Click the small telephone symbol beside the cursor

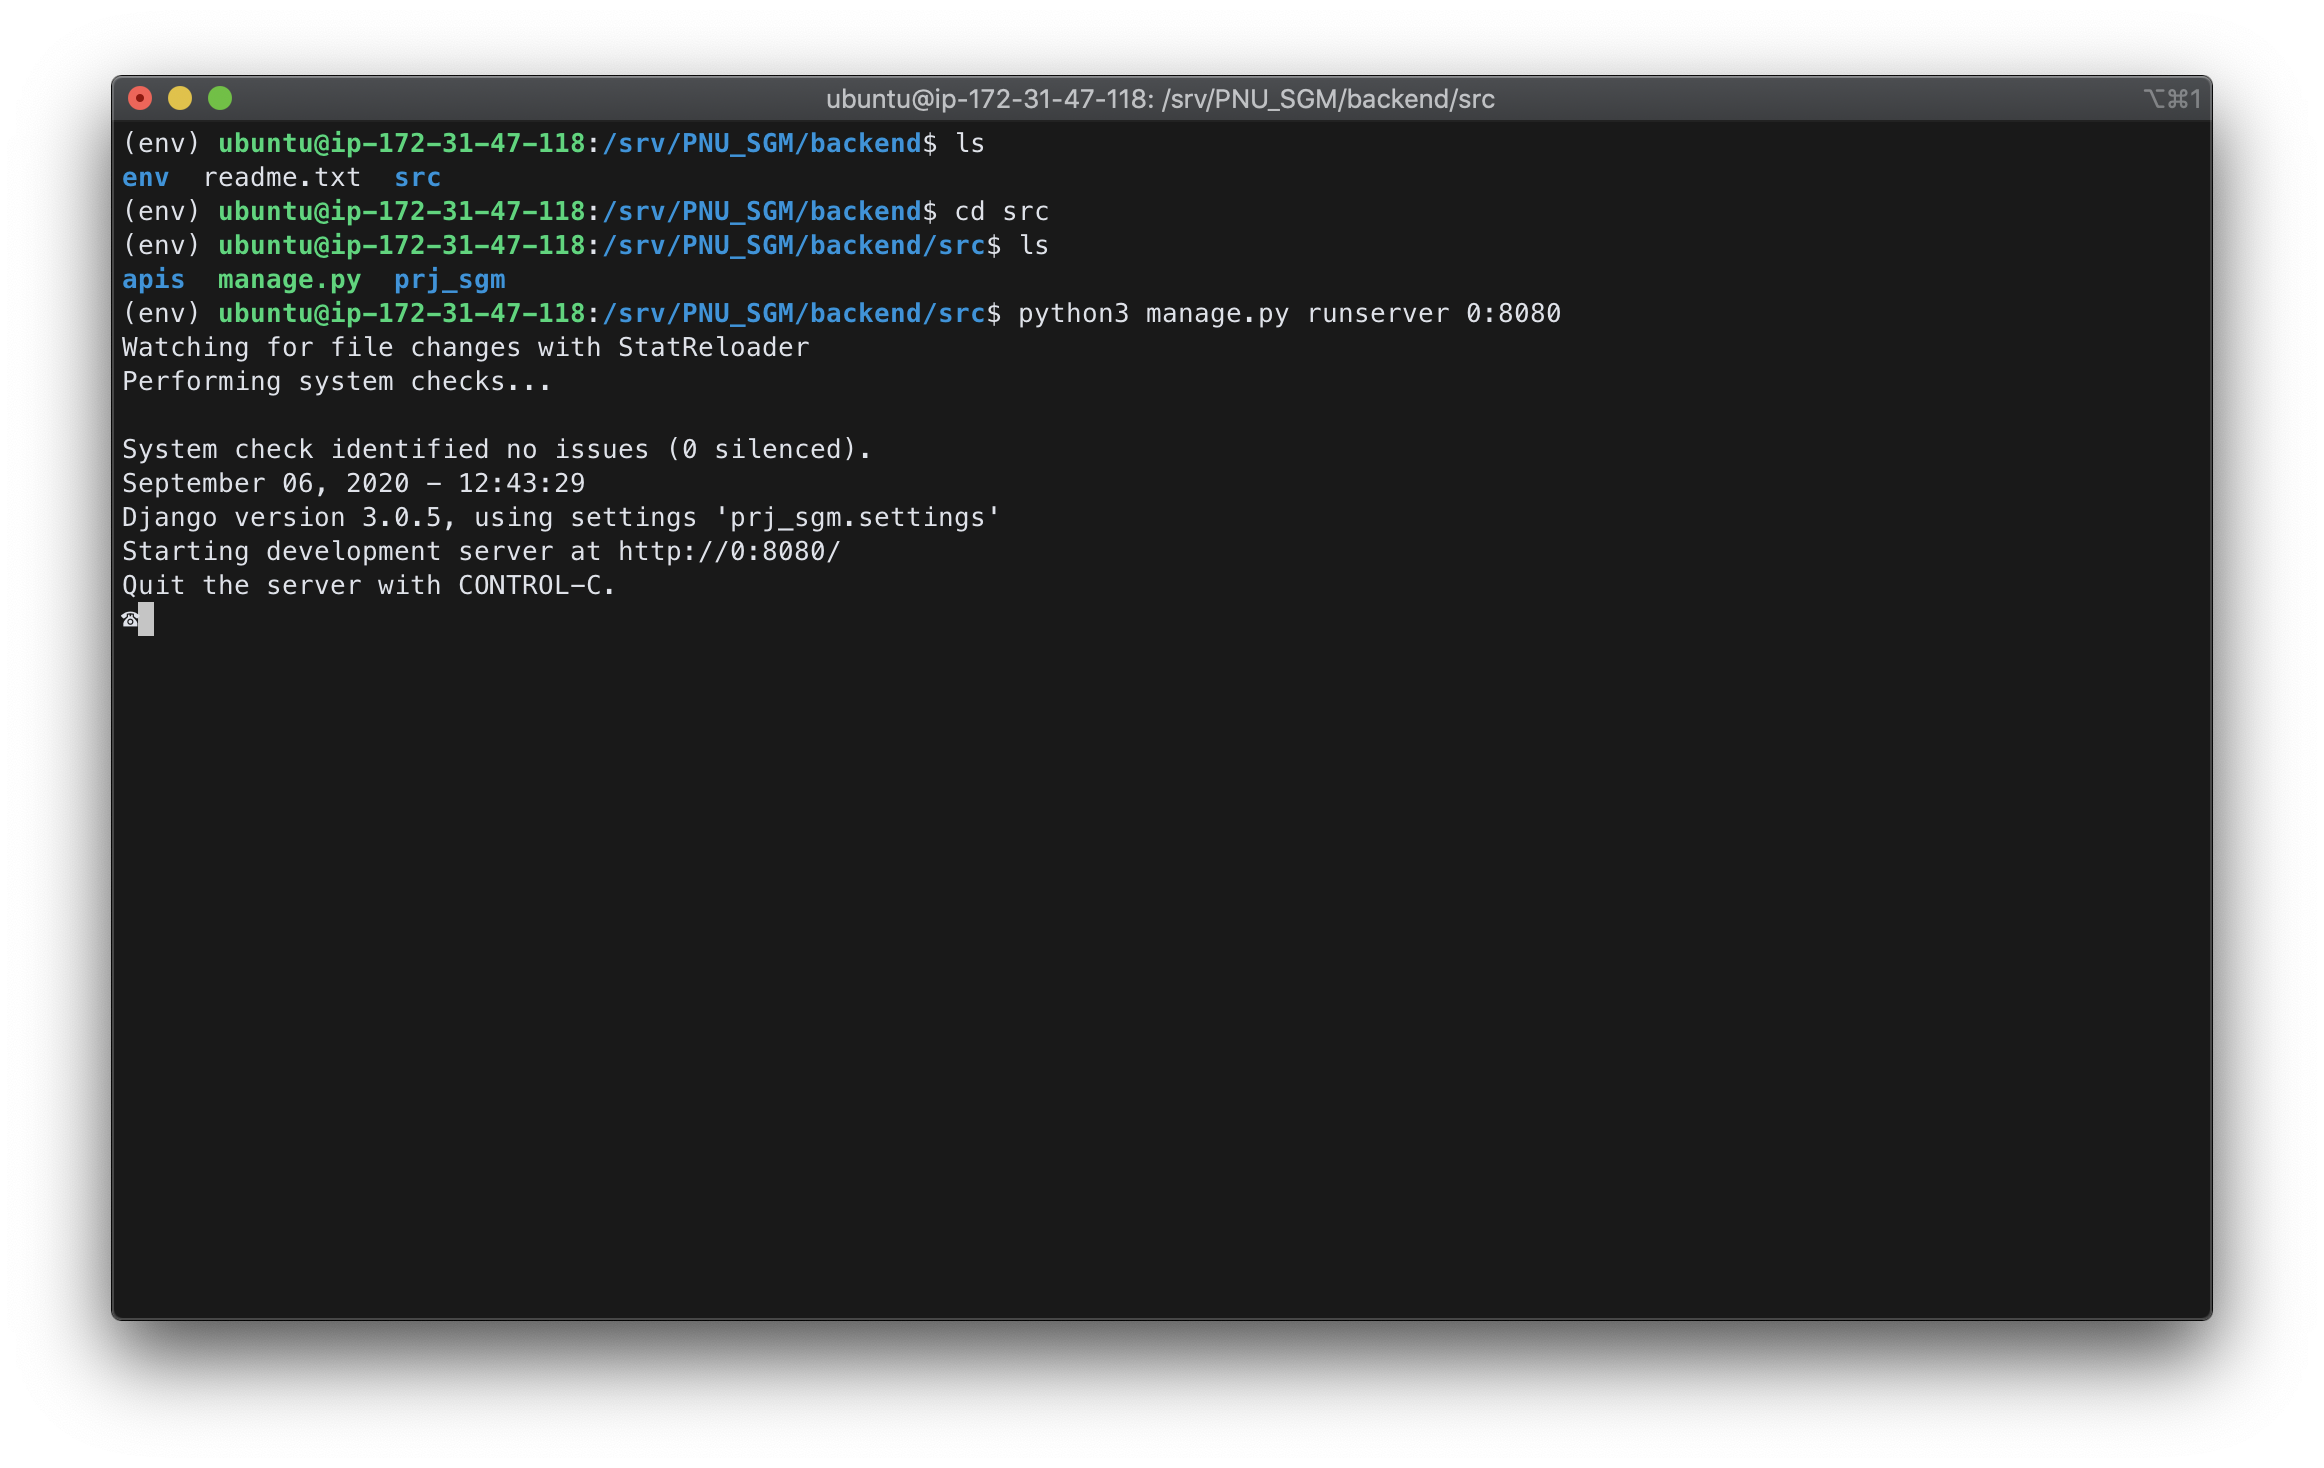(x=130, y=620)
